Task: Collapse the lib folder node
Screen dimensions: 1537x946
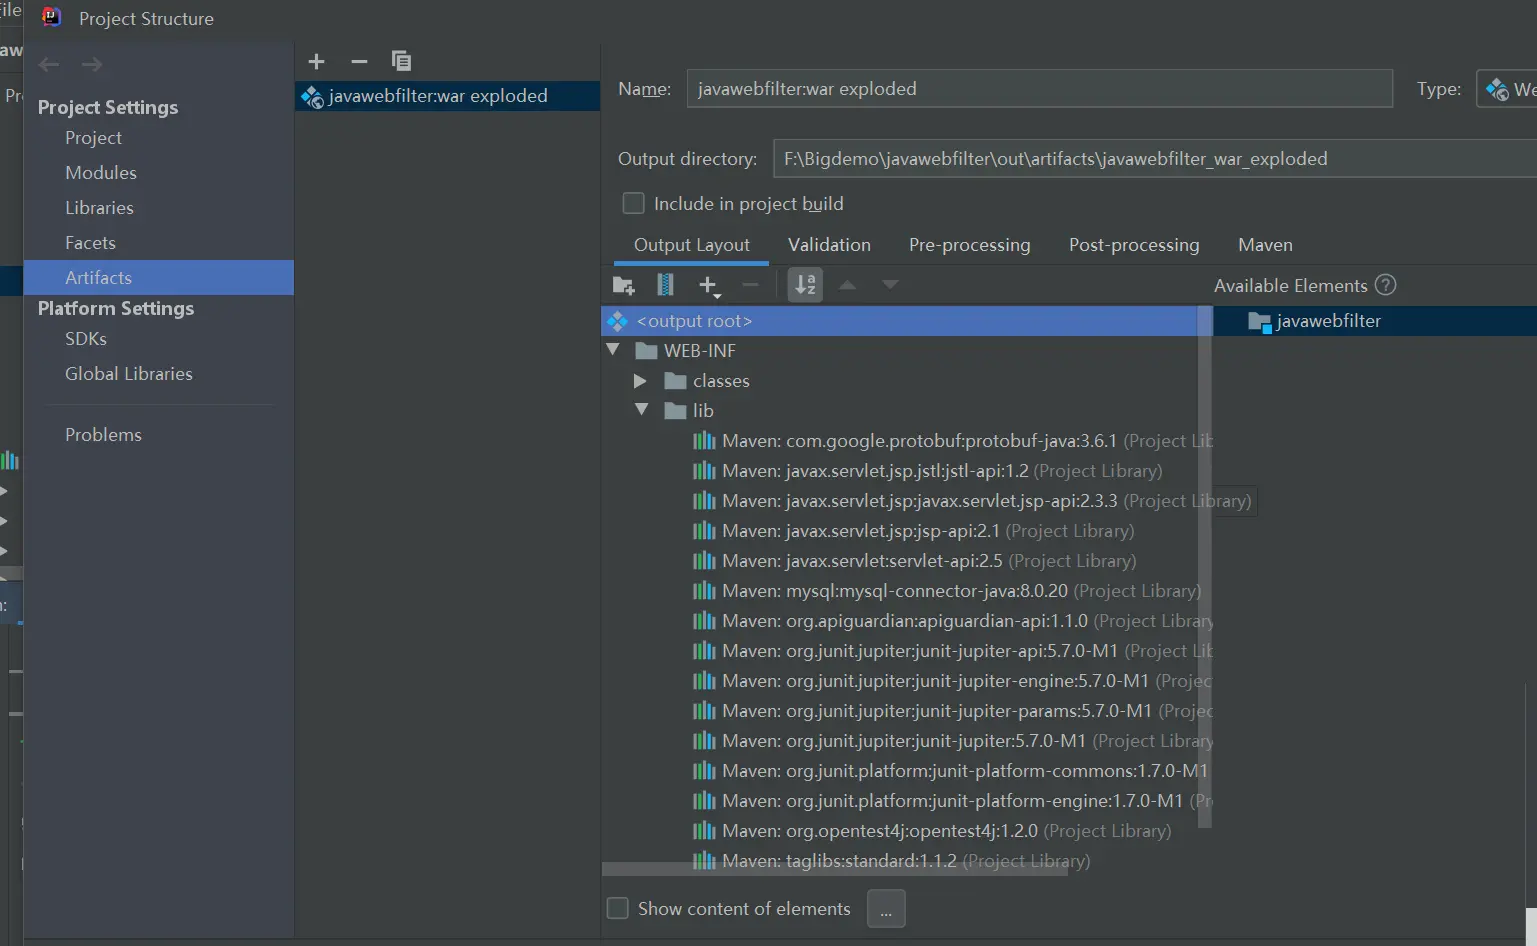Action: (642, 410)
